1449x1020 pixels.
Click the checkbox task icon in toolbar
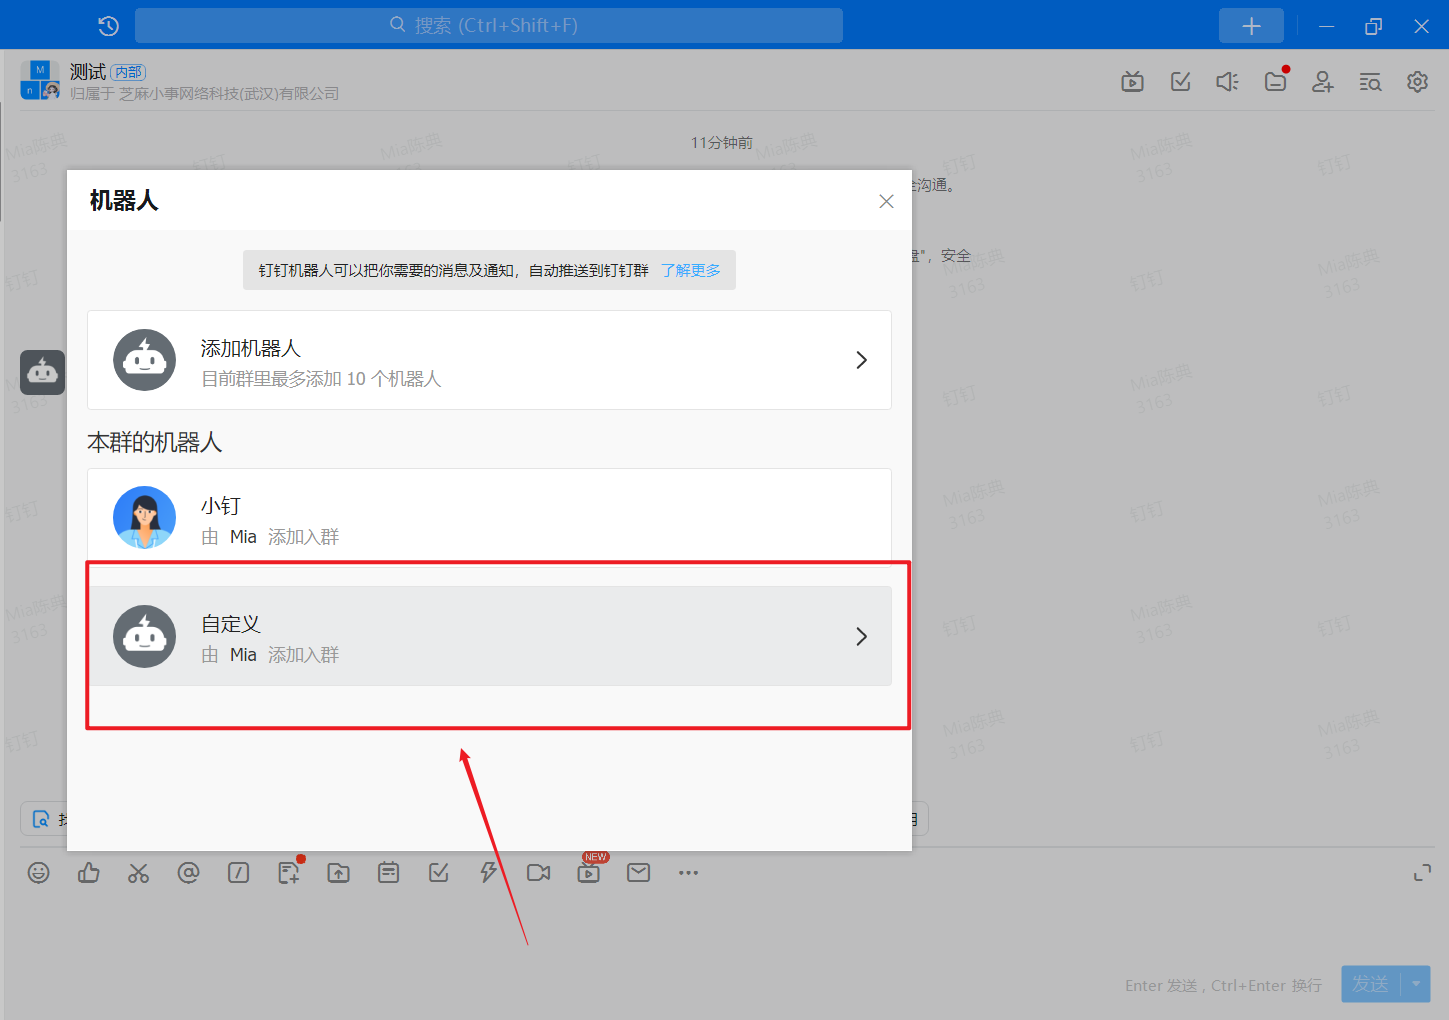click(x=439, y=873)
